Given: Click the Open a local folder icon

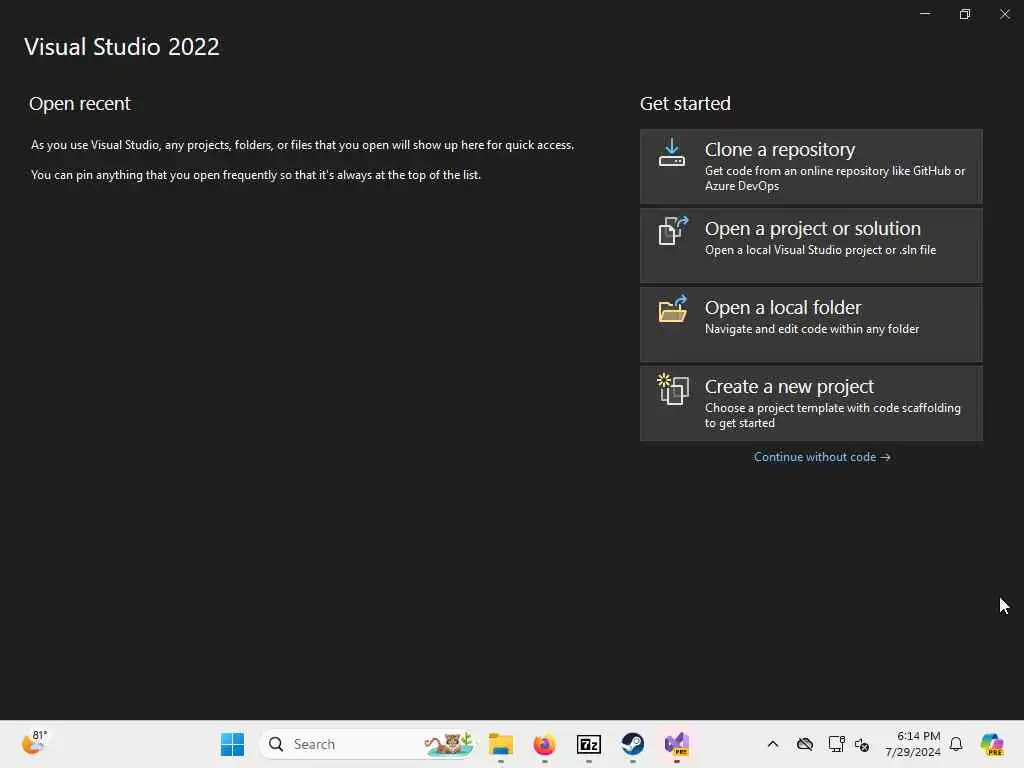Looking at the screenshot, I should coord(673,309).
